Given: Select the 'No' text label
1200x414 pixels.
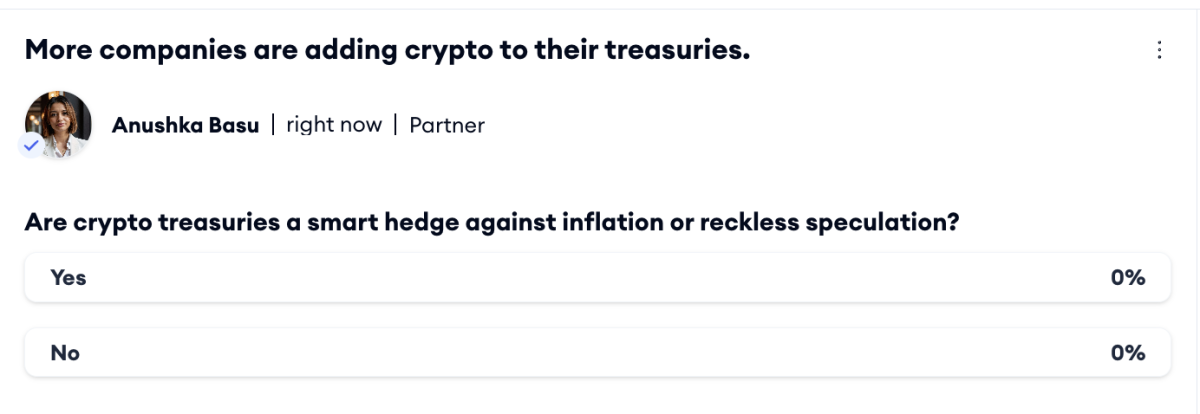Looking at the screenshot, I should (x=65, y=353).
